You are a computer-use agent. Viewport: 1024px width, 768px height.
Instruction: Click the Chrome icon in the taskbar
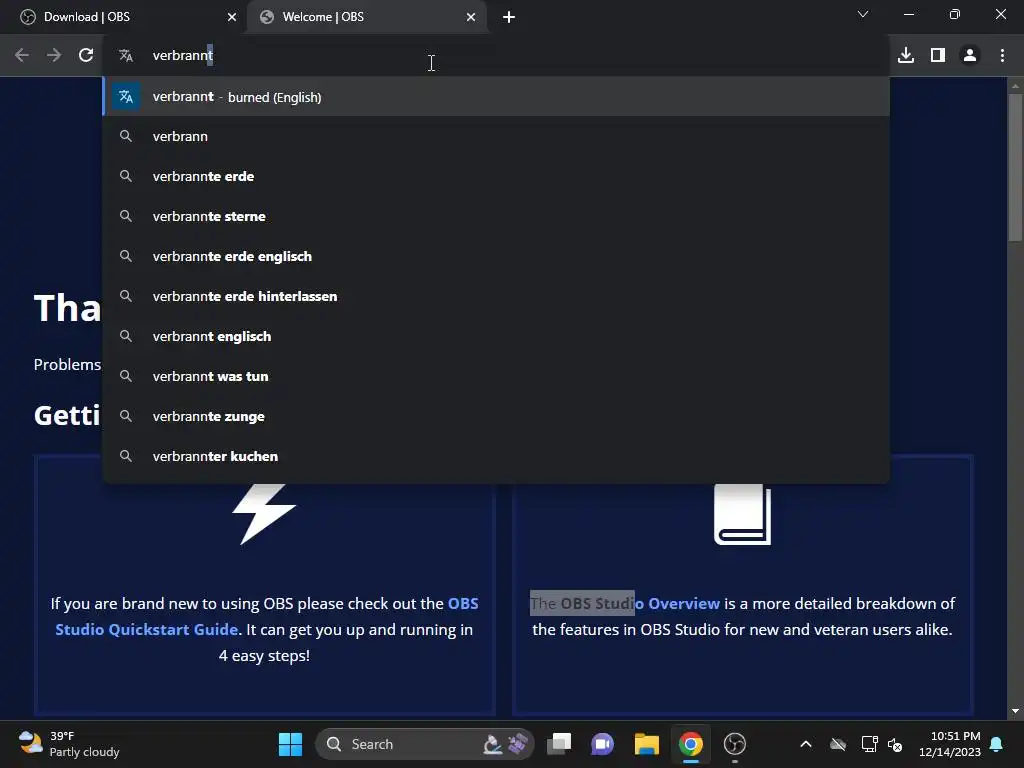click(x=690, y=744)
